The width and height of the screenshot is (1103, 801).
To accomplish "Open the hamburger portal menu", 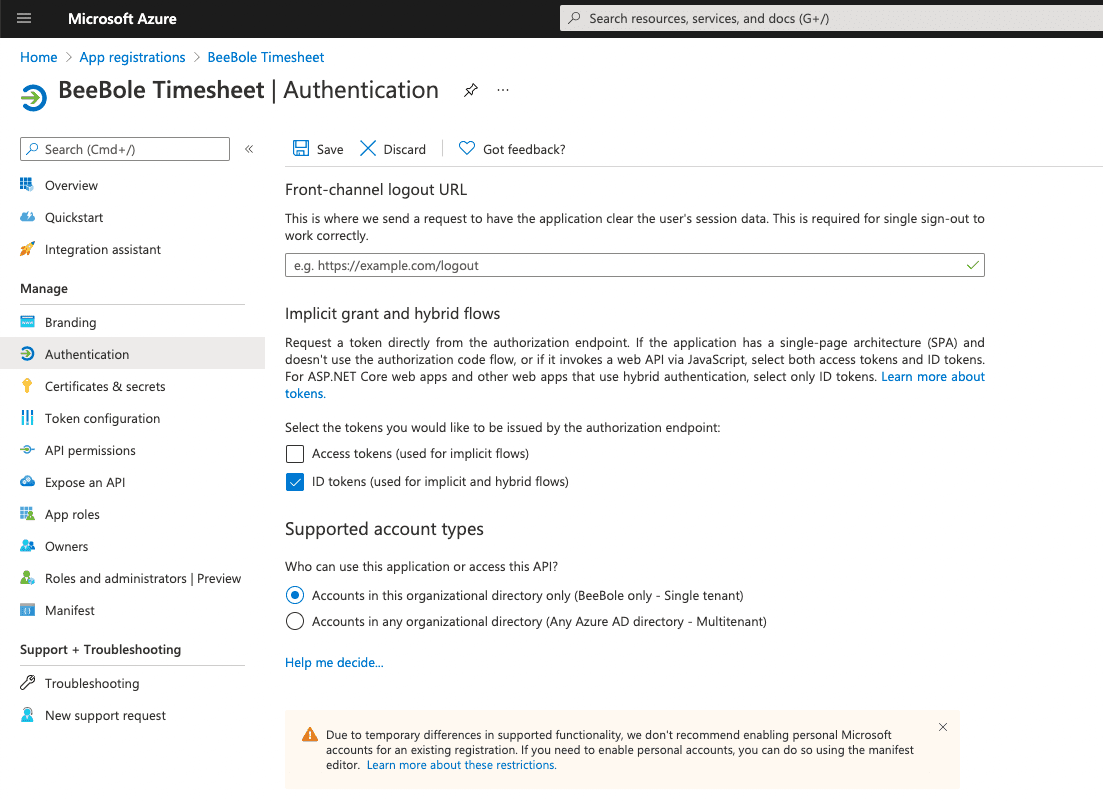I will pos(24,17).
